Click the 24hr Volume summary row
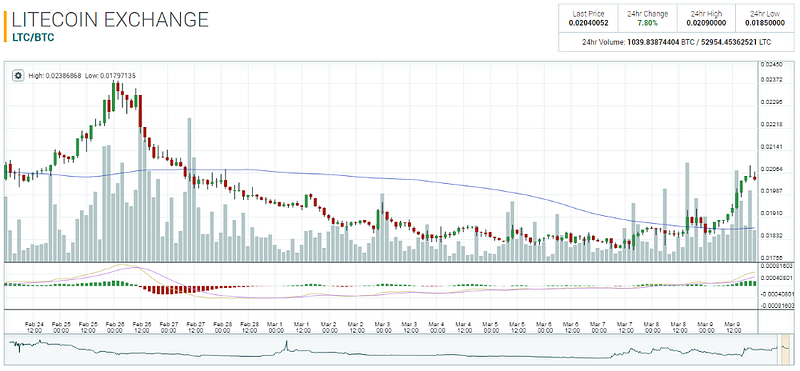800x371 pixels. pyautogui.click(x=676, y=42)
